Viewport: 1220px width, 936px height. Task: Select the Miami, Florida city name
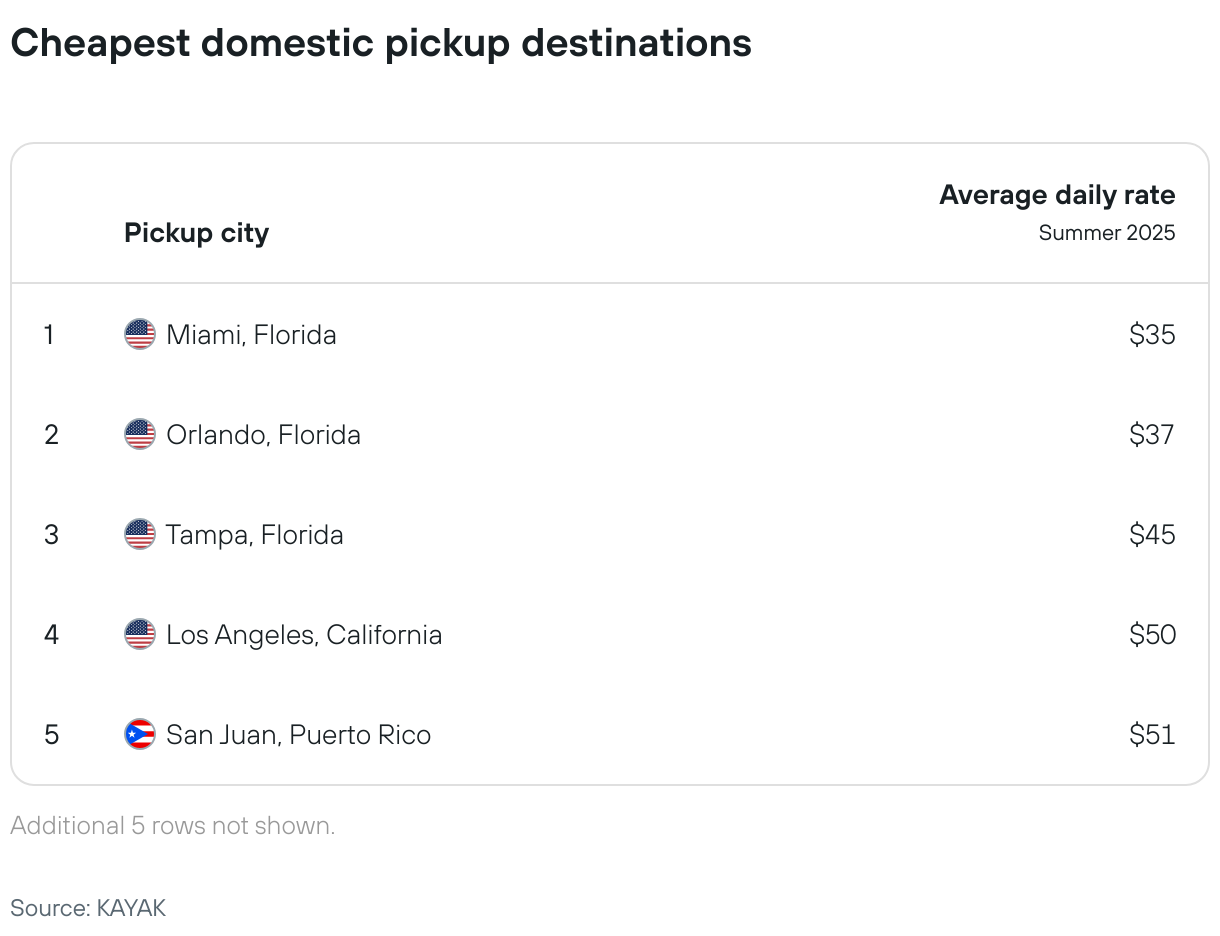(251, 334)
